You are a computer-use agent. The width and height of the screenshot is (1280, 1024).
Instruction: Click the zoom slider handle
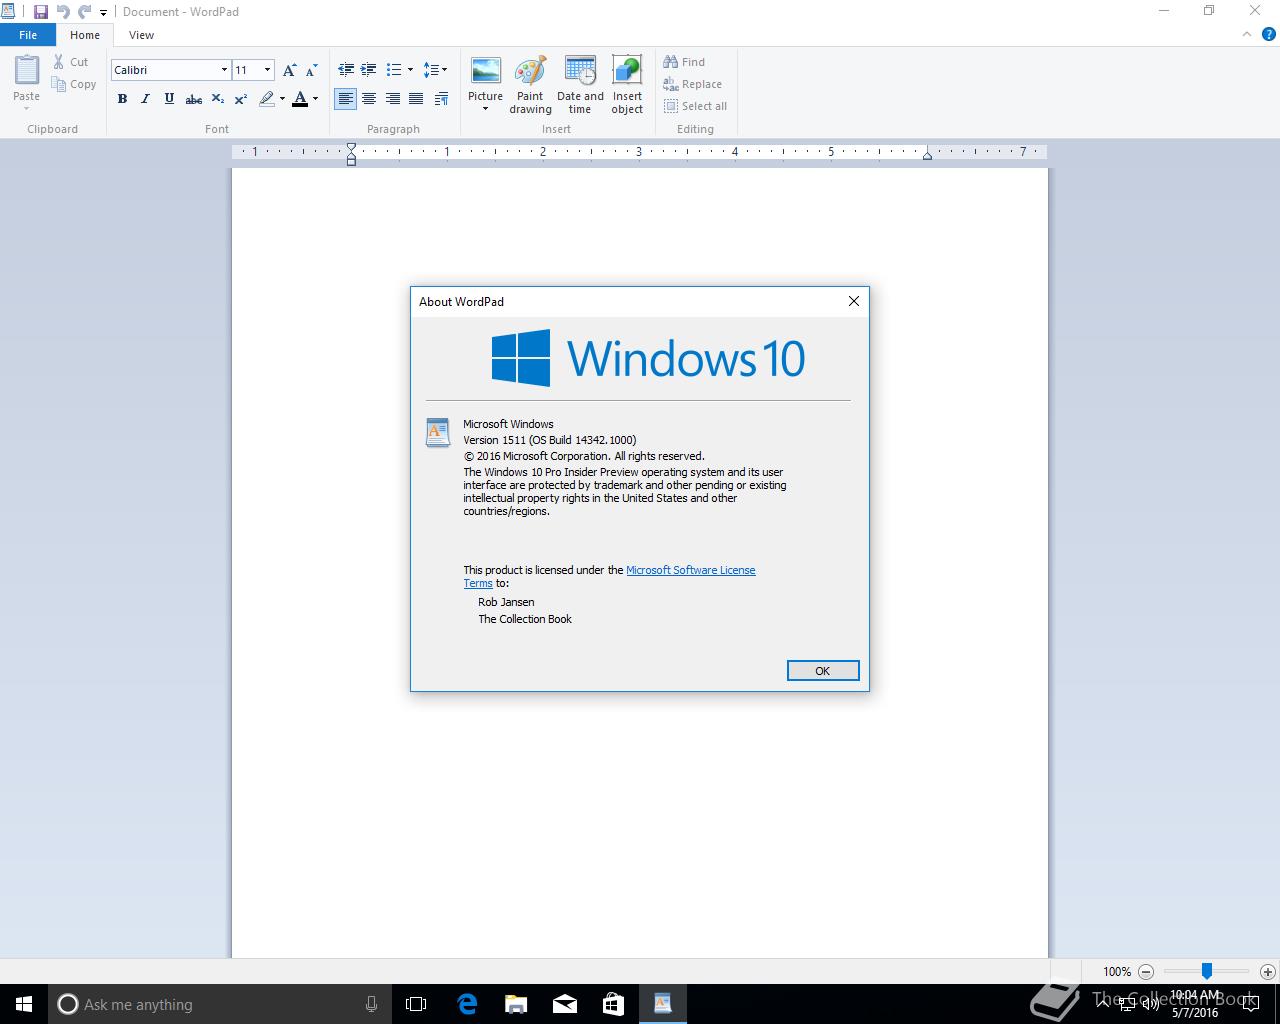[1207, 971]
